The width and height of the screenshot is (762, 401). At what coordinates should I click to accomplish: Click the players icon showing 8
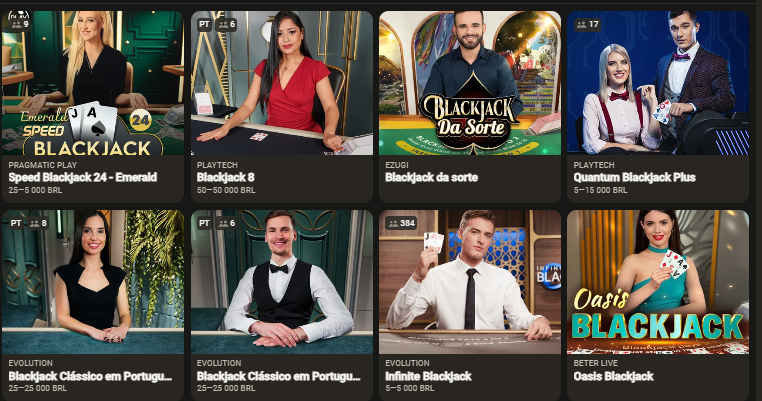38,223
